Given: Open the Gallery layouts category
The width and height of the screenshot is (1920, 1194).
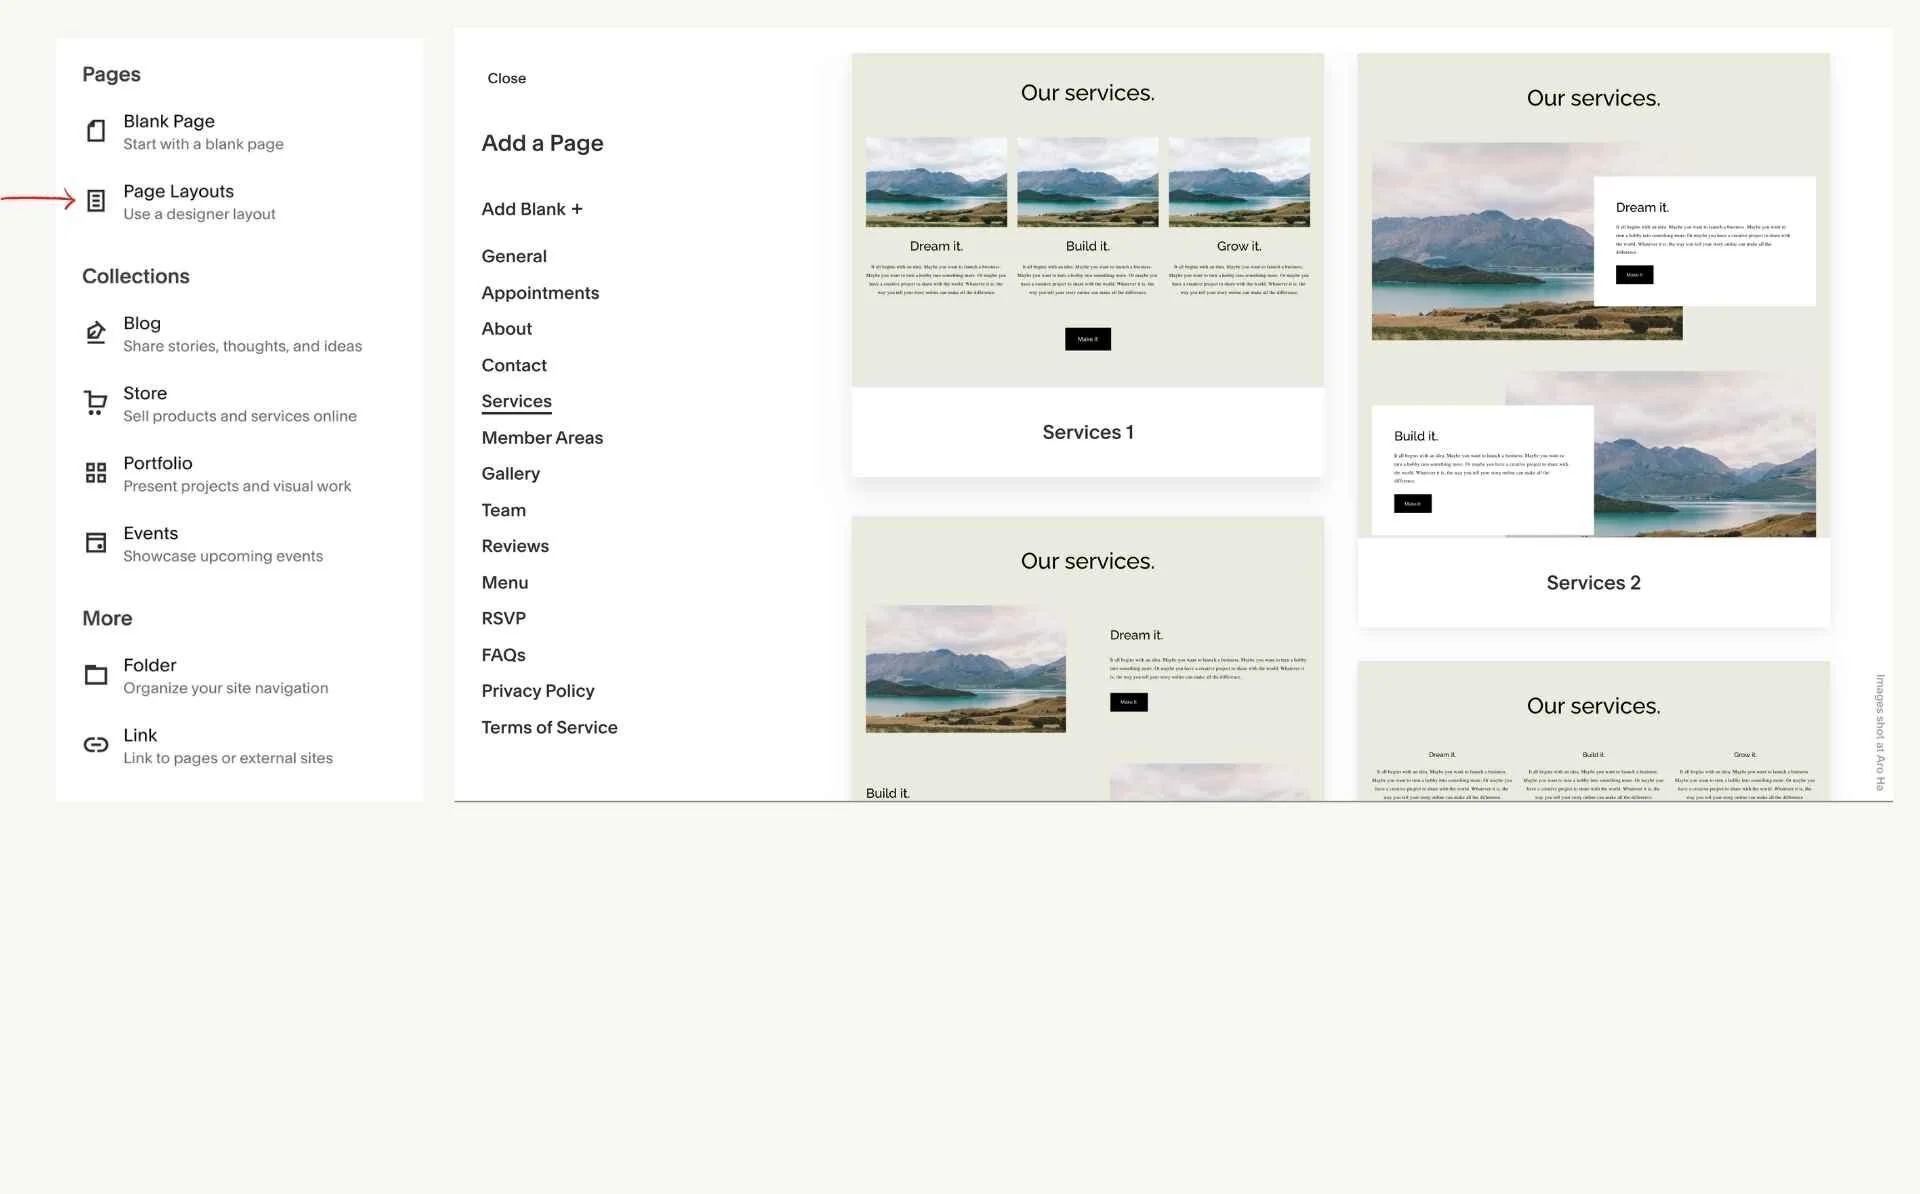Looking at the screenshot, I should click(510, 474).
